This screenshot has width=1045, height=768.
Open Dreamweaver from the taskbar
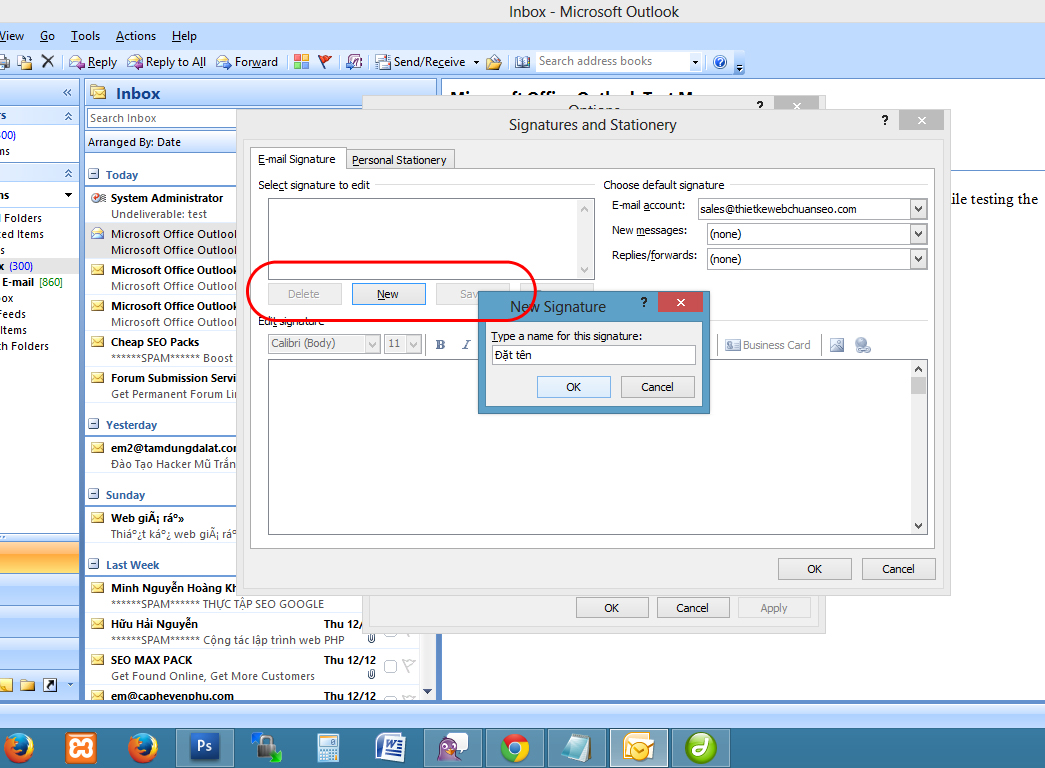pos(700,747)
